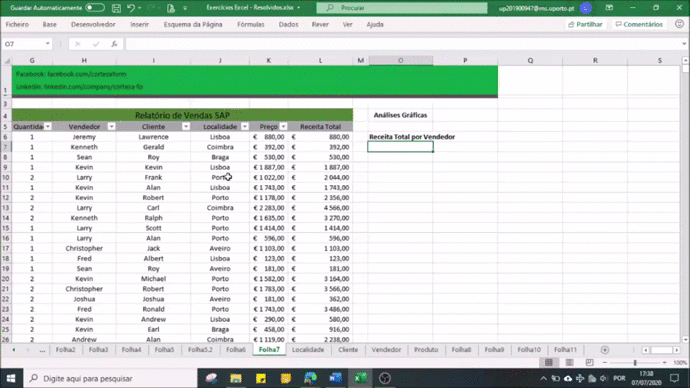The width and height of the screenshot is (690, 388).
Task: Open the Vendedor column filter dropdown
Action: [x=111, y=127]
